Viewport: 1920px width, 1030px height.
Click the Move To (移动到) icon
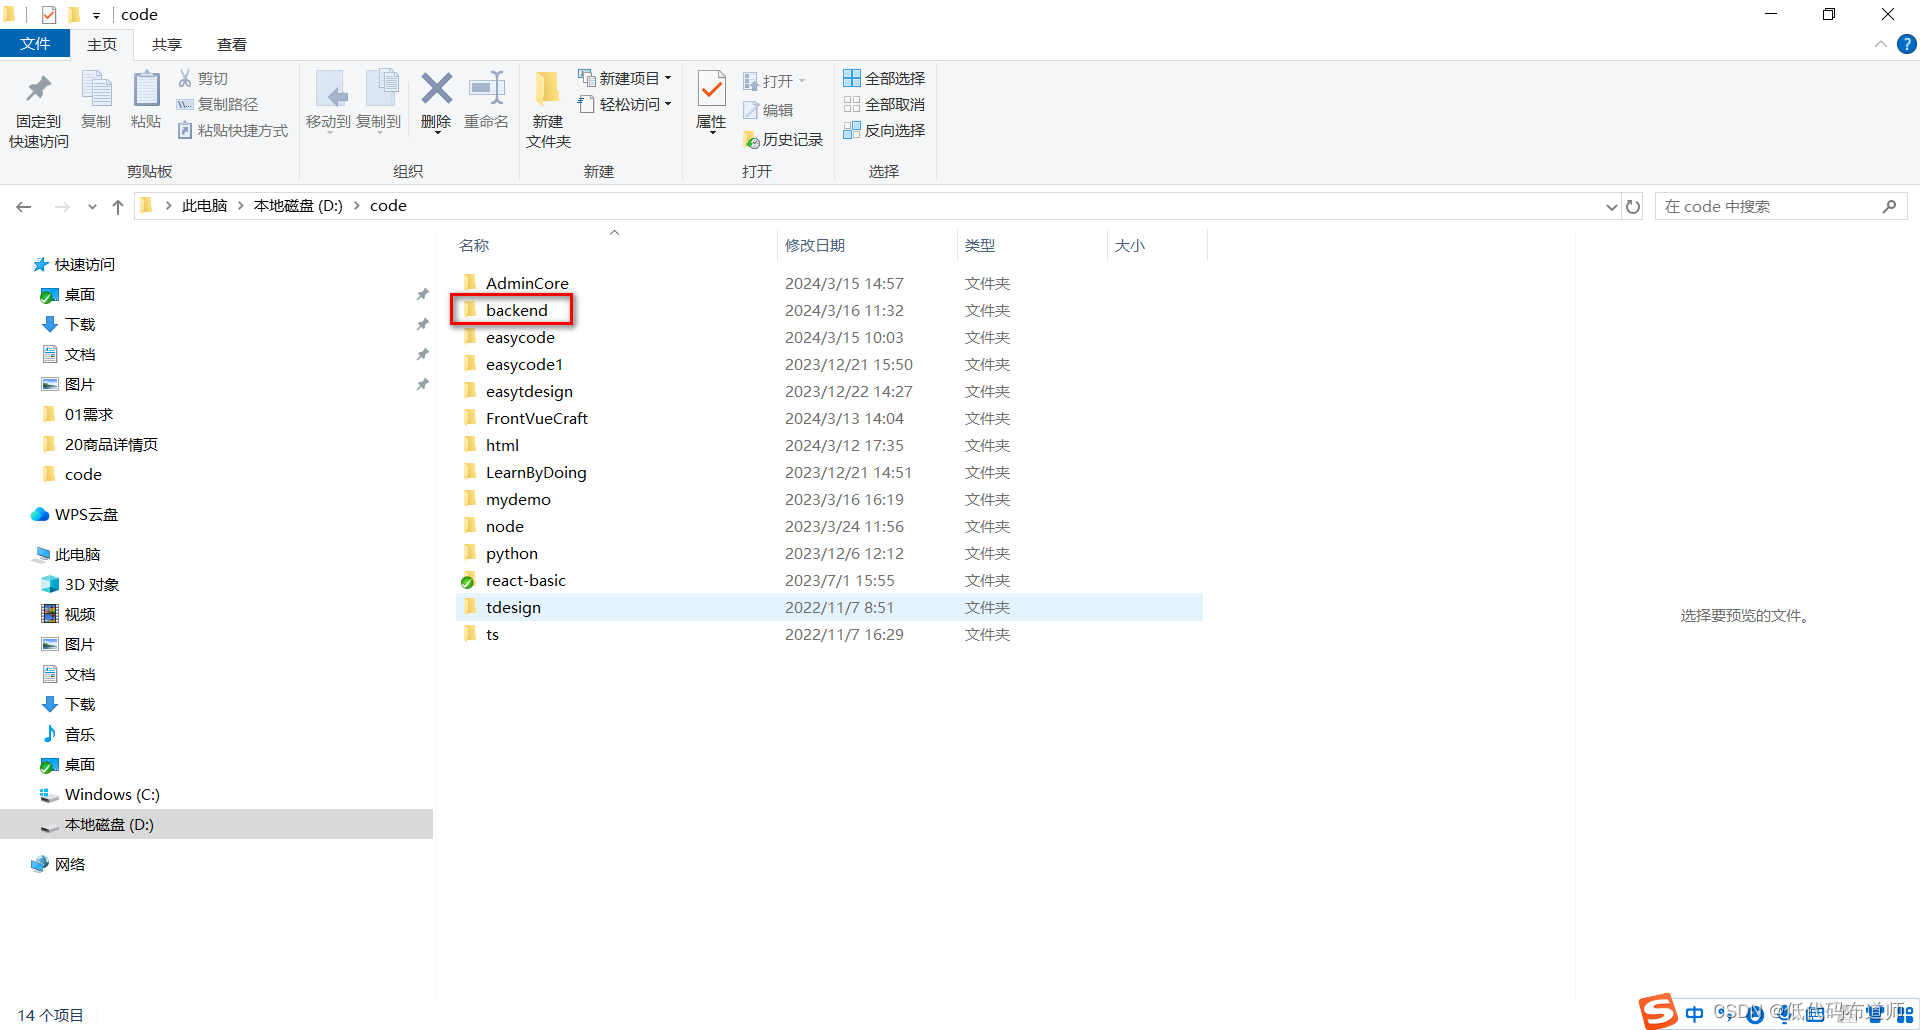click(x=329, y=89)
